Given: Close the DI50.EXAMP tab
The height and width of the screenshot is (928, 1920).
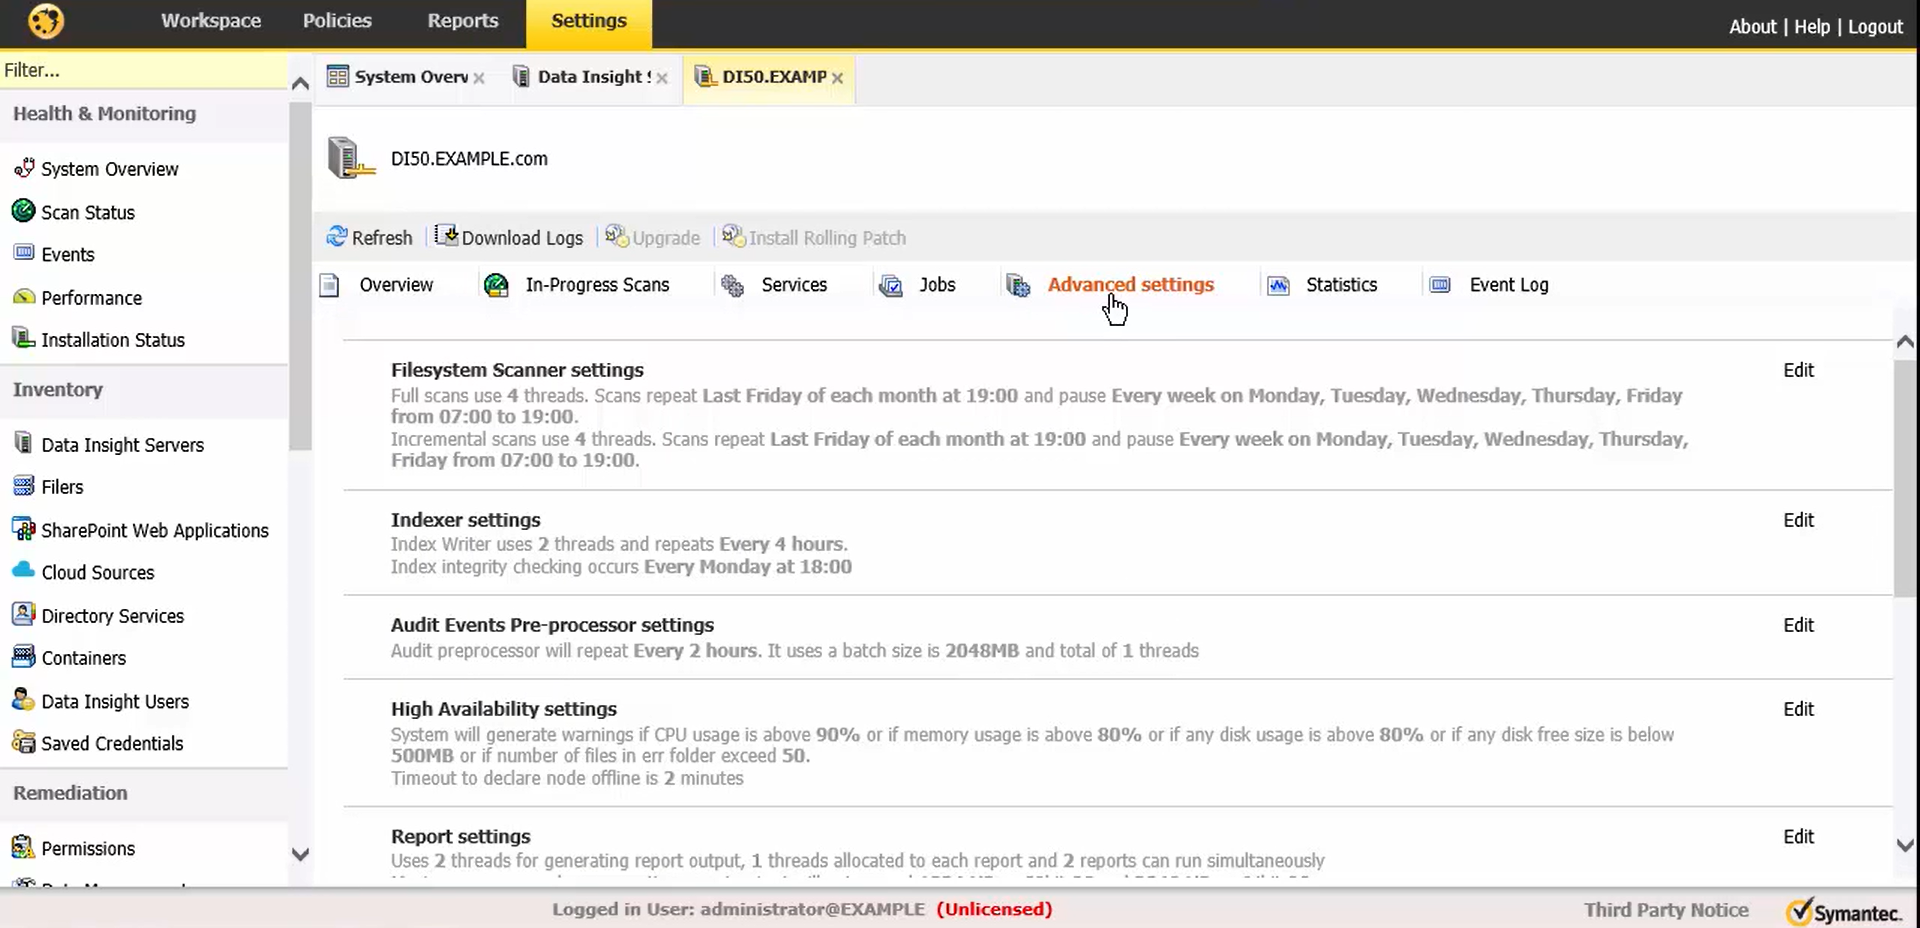Looking at the screenshot, I should [x=837, y=78].
